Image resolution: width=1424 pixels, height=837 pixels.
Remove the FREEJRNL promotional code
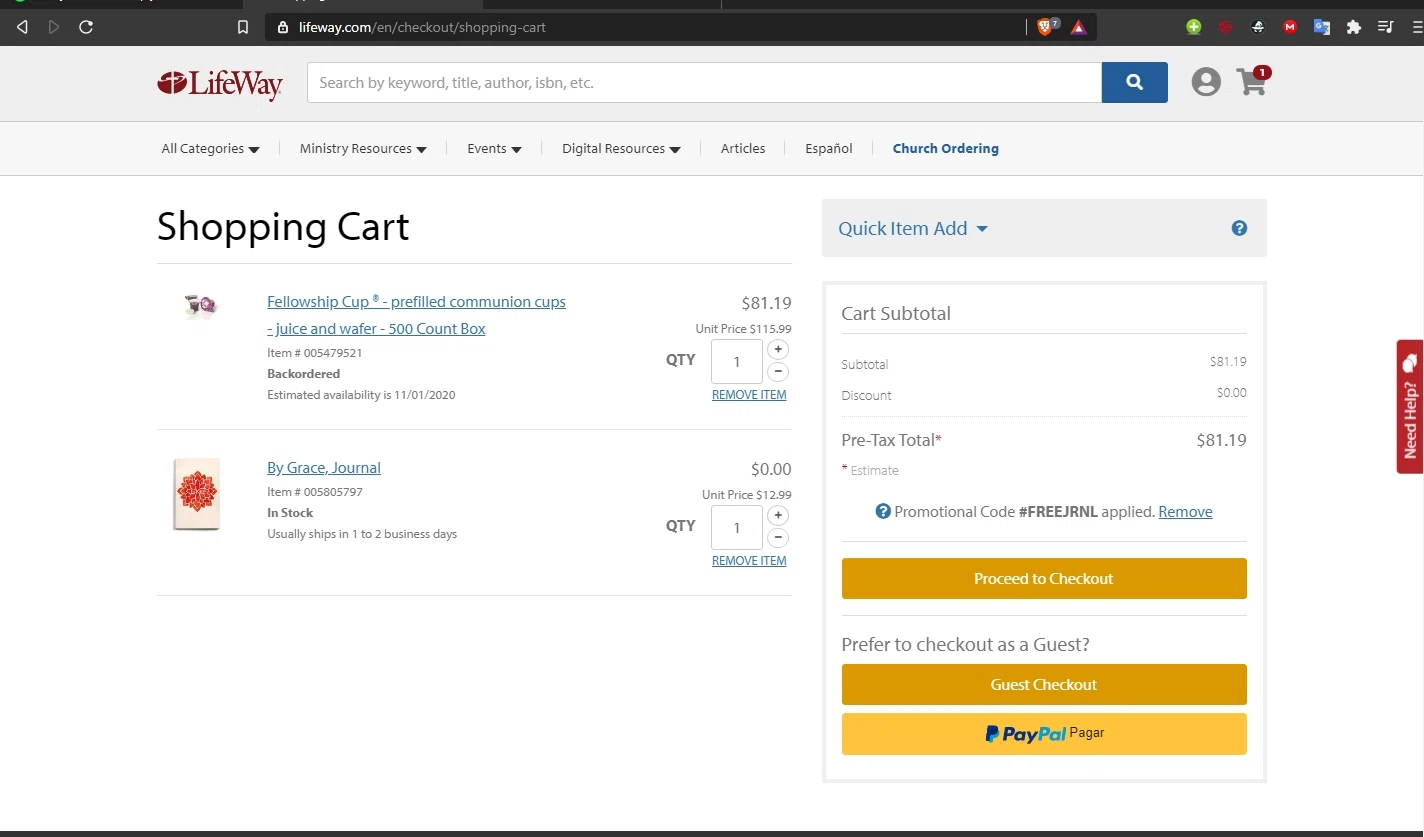1185,511
